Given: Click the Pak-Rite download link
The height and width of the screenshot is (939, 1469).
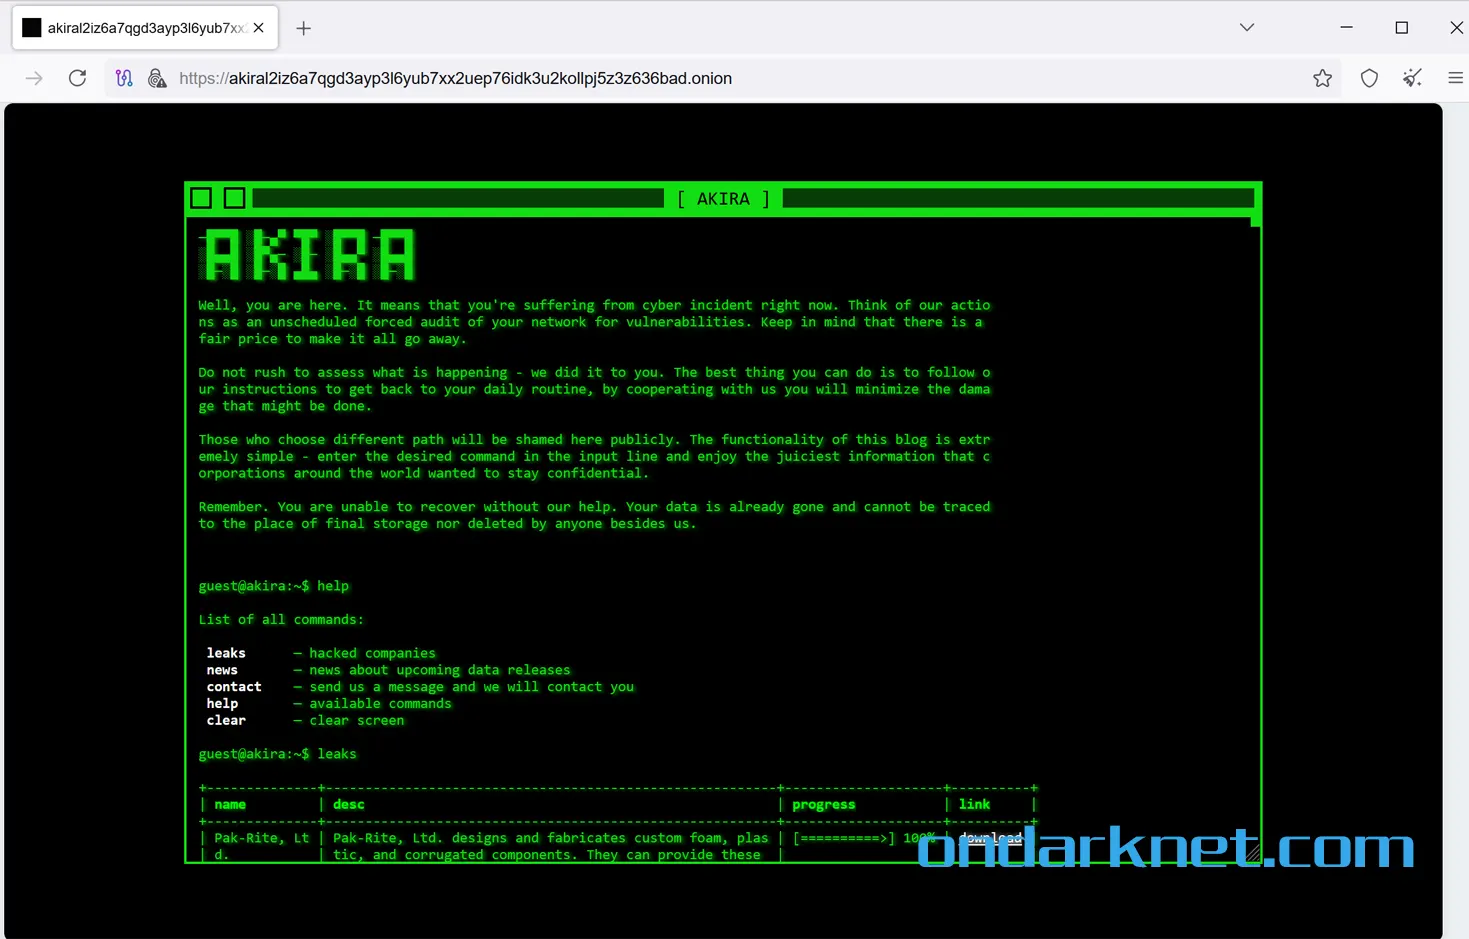Looking at the screenshot, I should tap(989, 838).
